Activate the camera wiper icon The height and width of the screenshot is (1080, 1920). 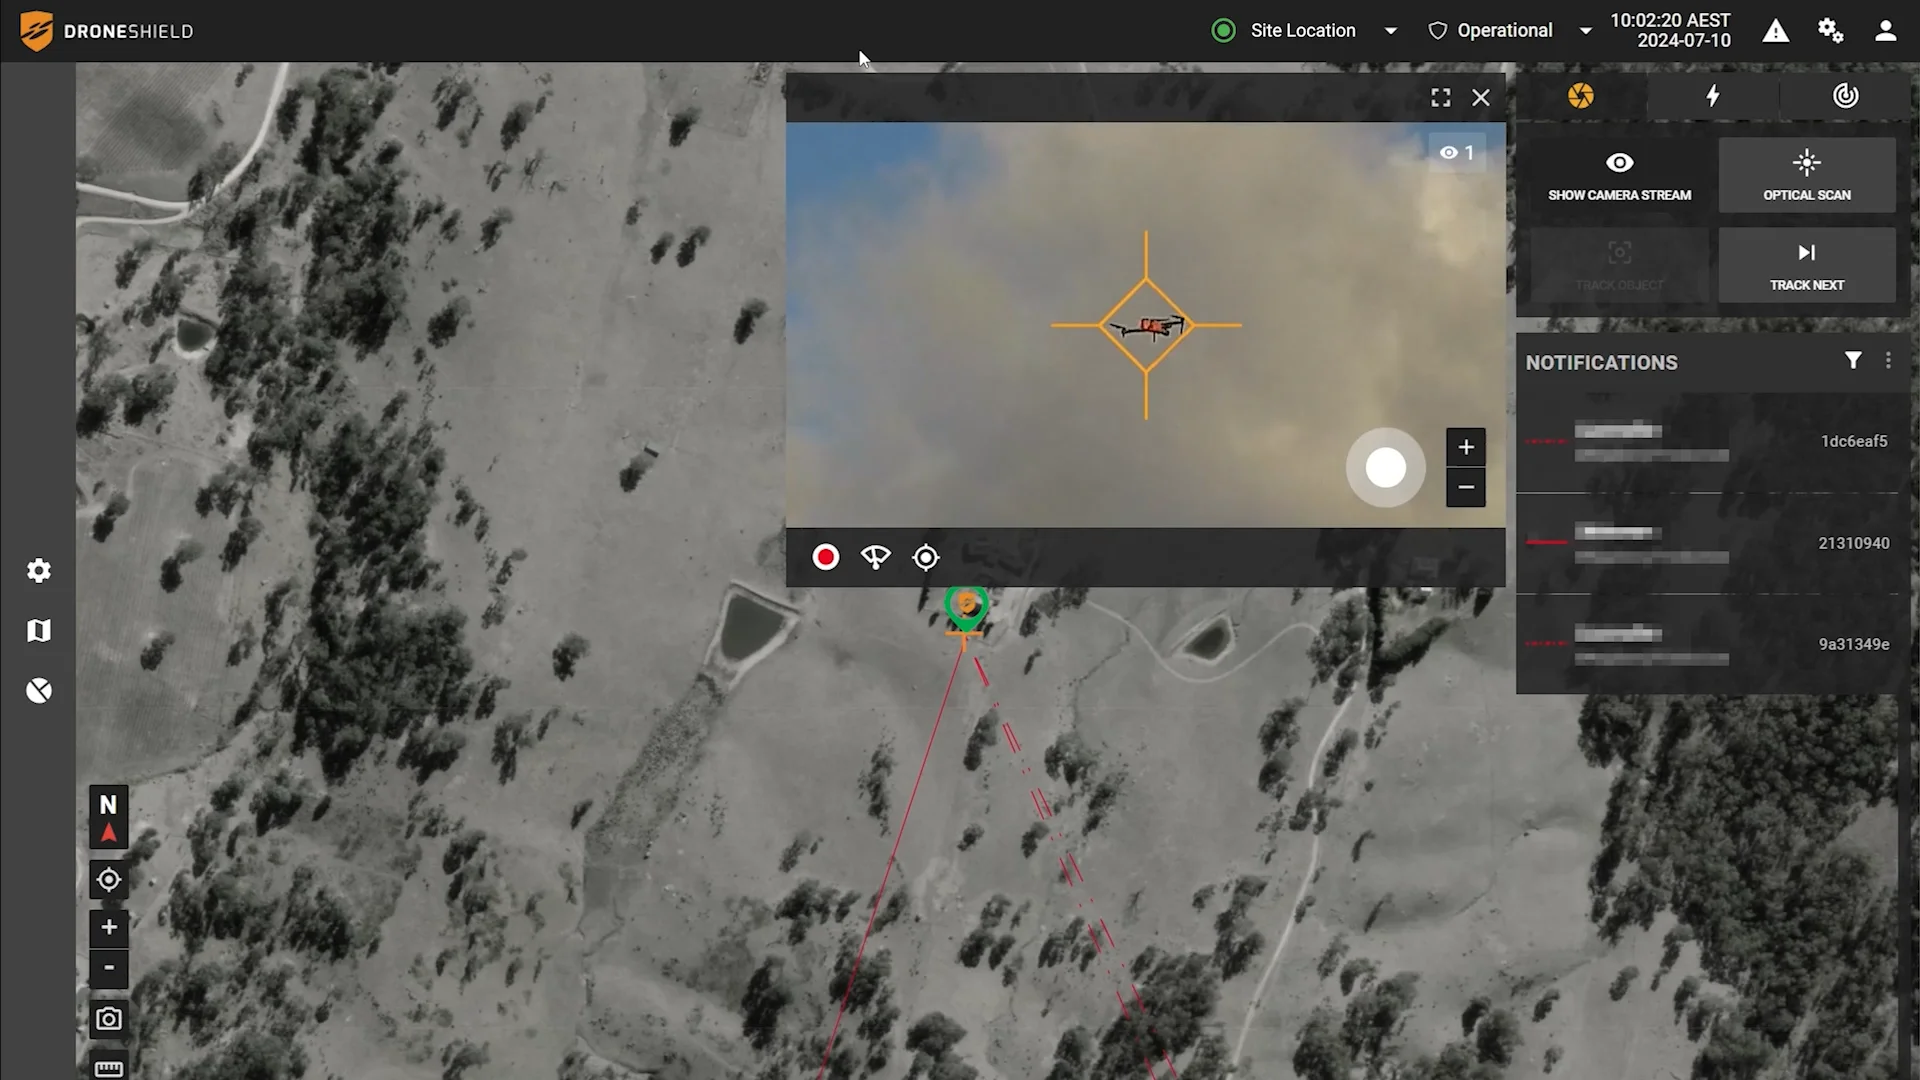(x=875, y=557)
